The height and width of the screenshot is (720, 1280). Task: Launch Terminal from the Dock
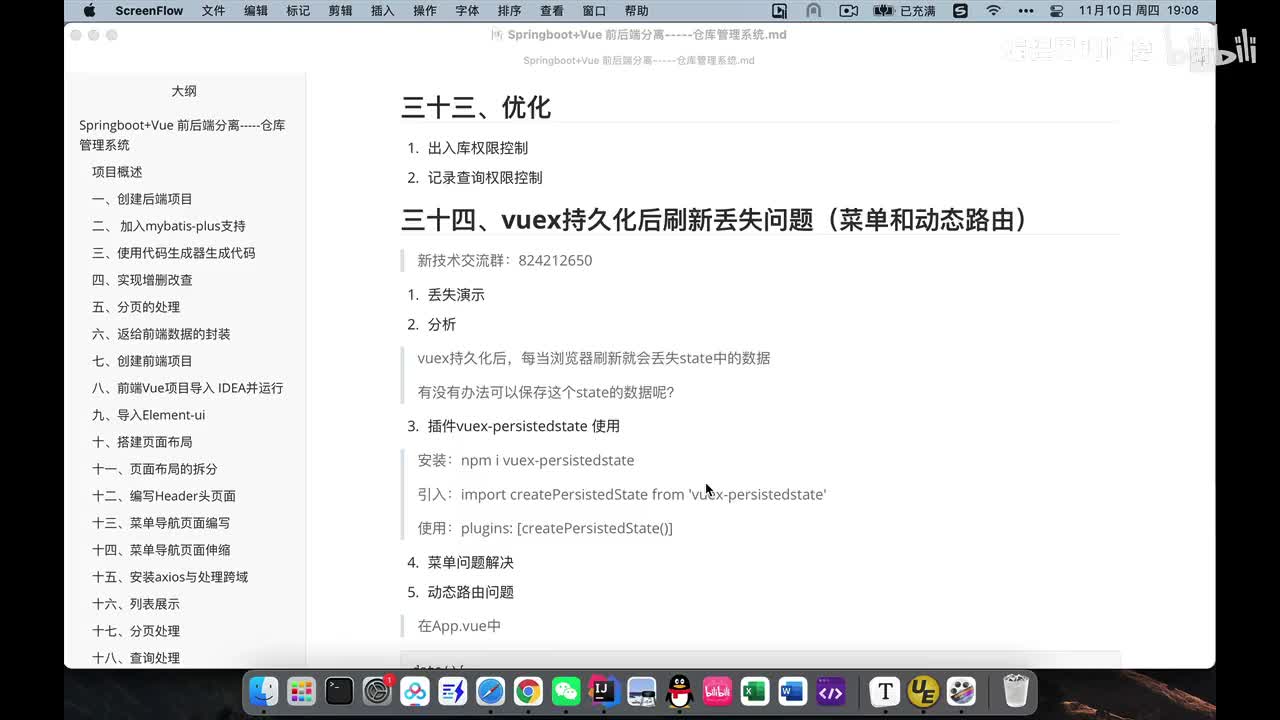click(x=339, y=691)
